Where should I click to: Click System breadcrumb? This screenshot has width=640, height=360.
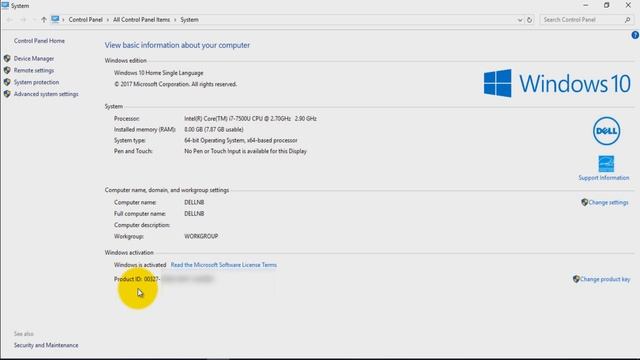pos(189,20)
